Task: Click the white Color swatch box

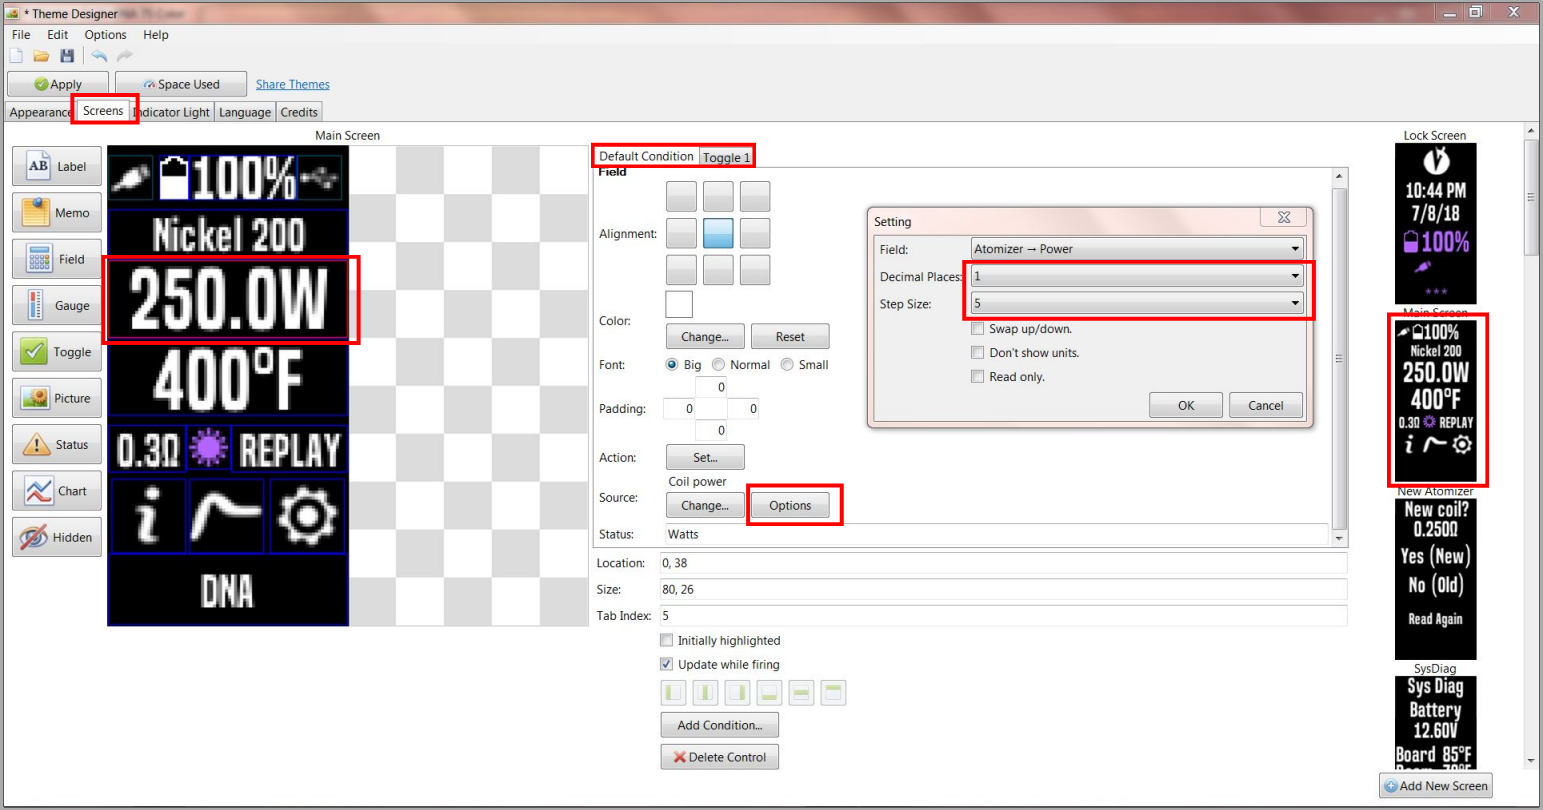Action: tap(679, 304)
